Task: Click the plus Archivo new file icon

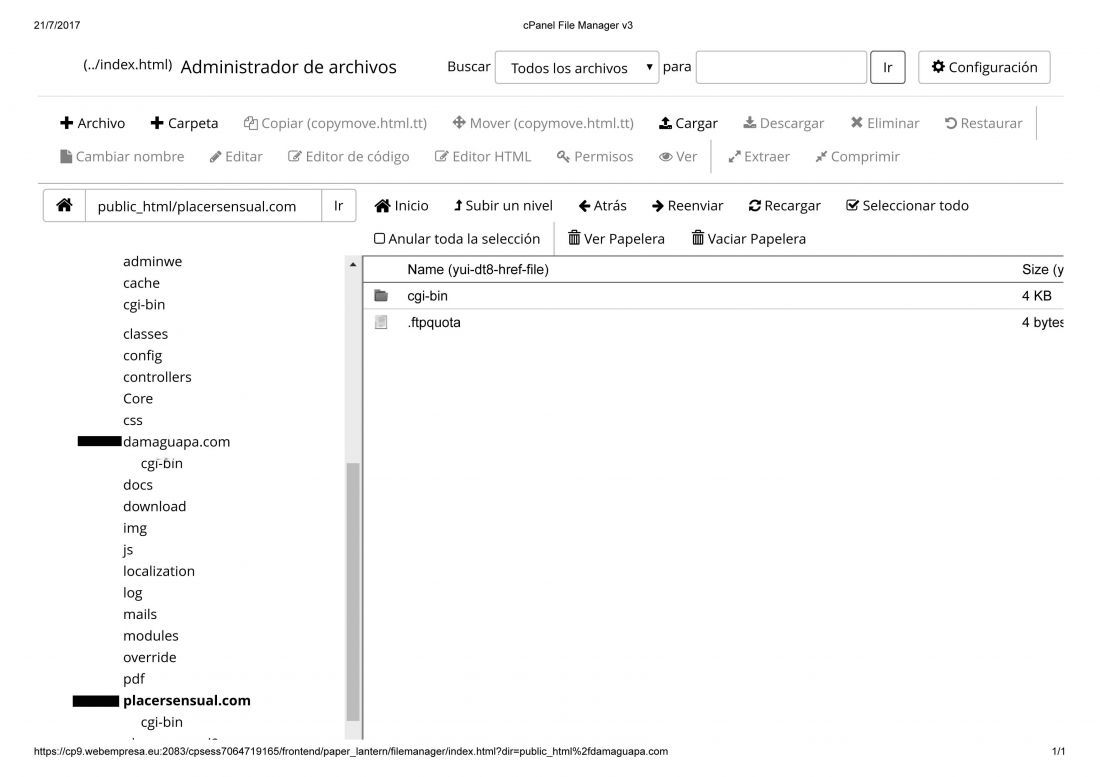Action: pos(67,123)
